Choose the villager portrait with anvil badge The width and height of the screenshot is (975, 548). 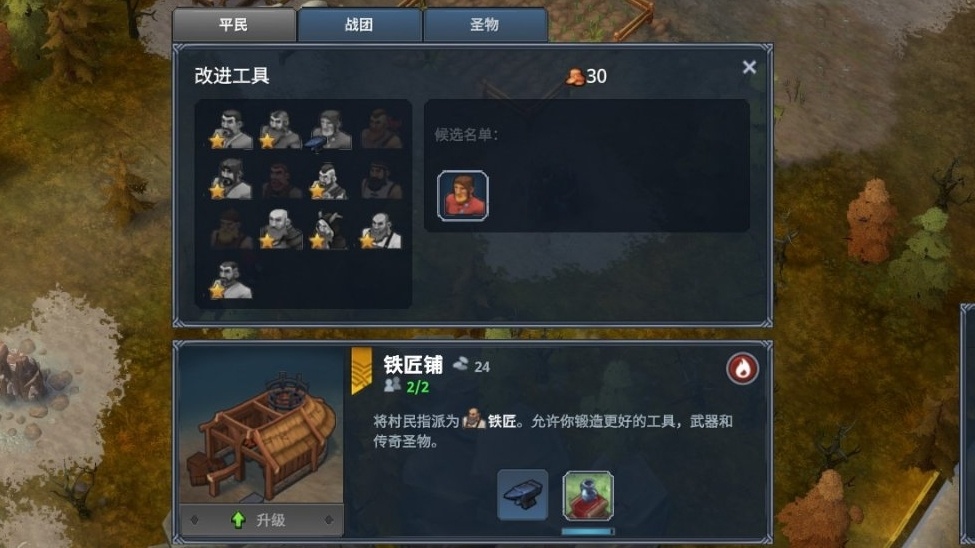[328, 129]
